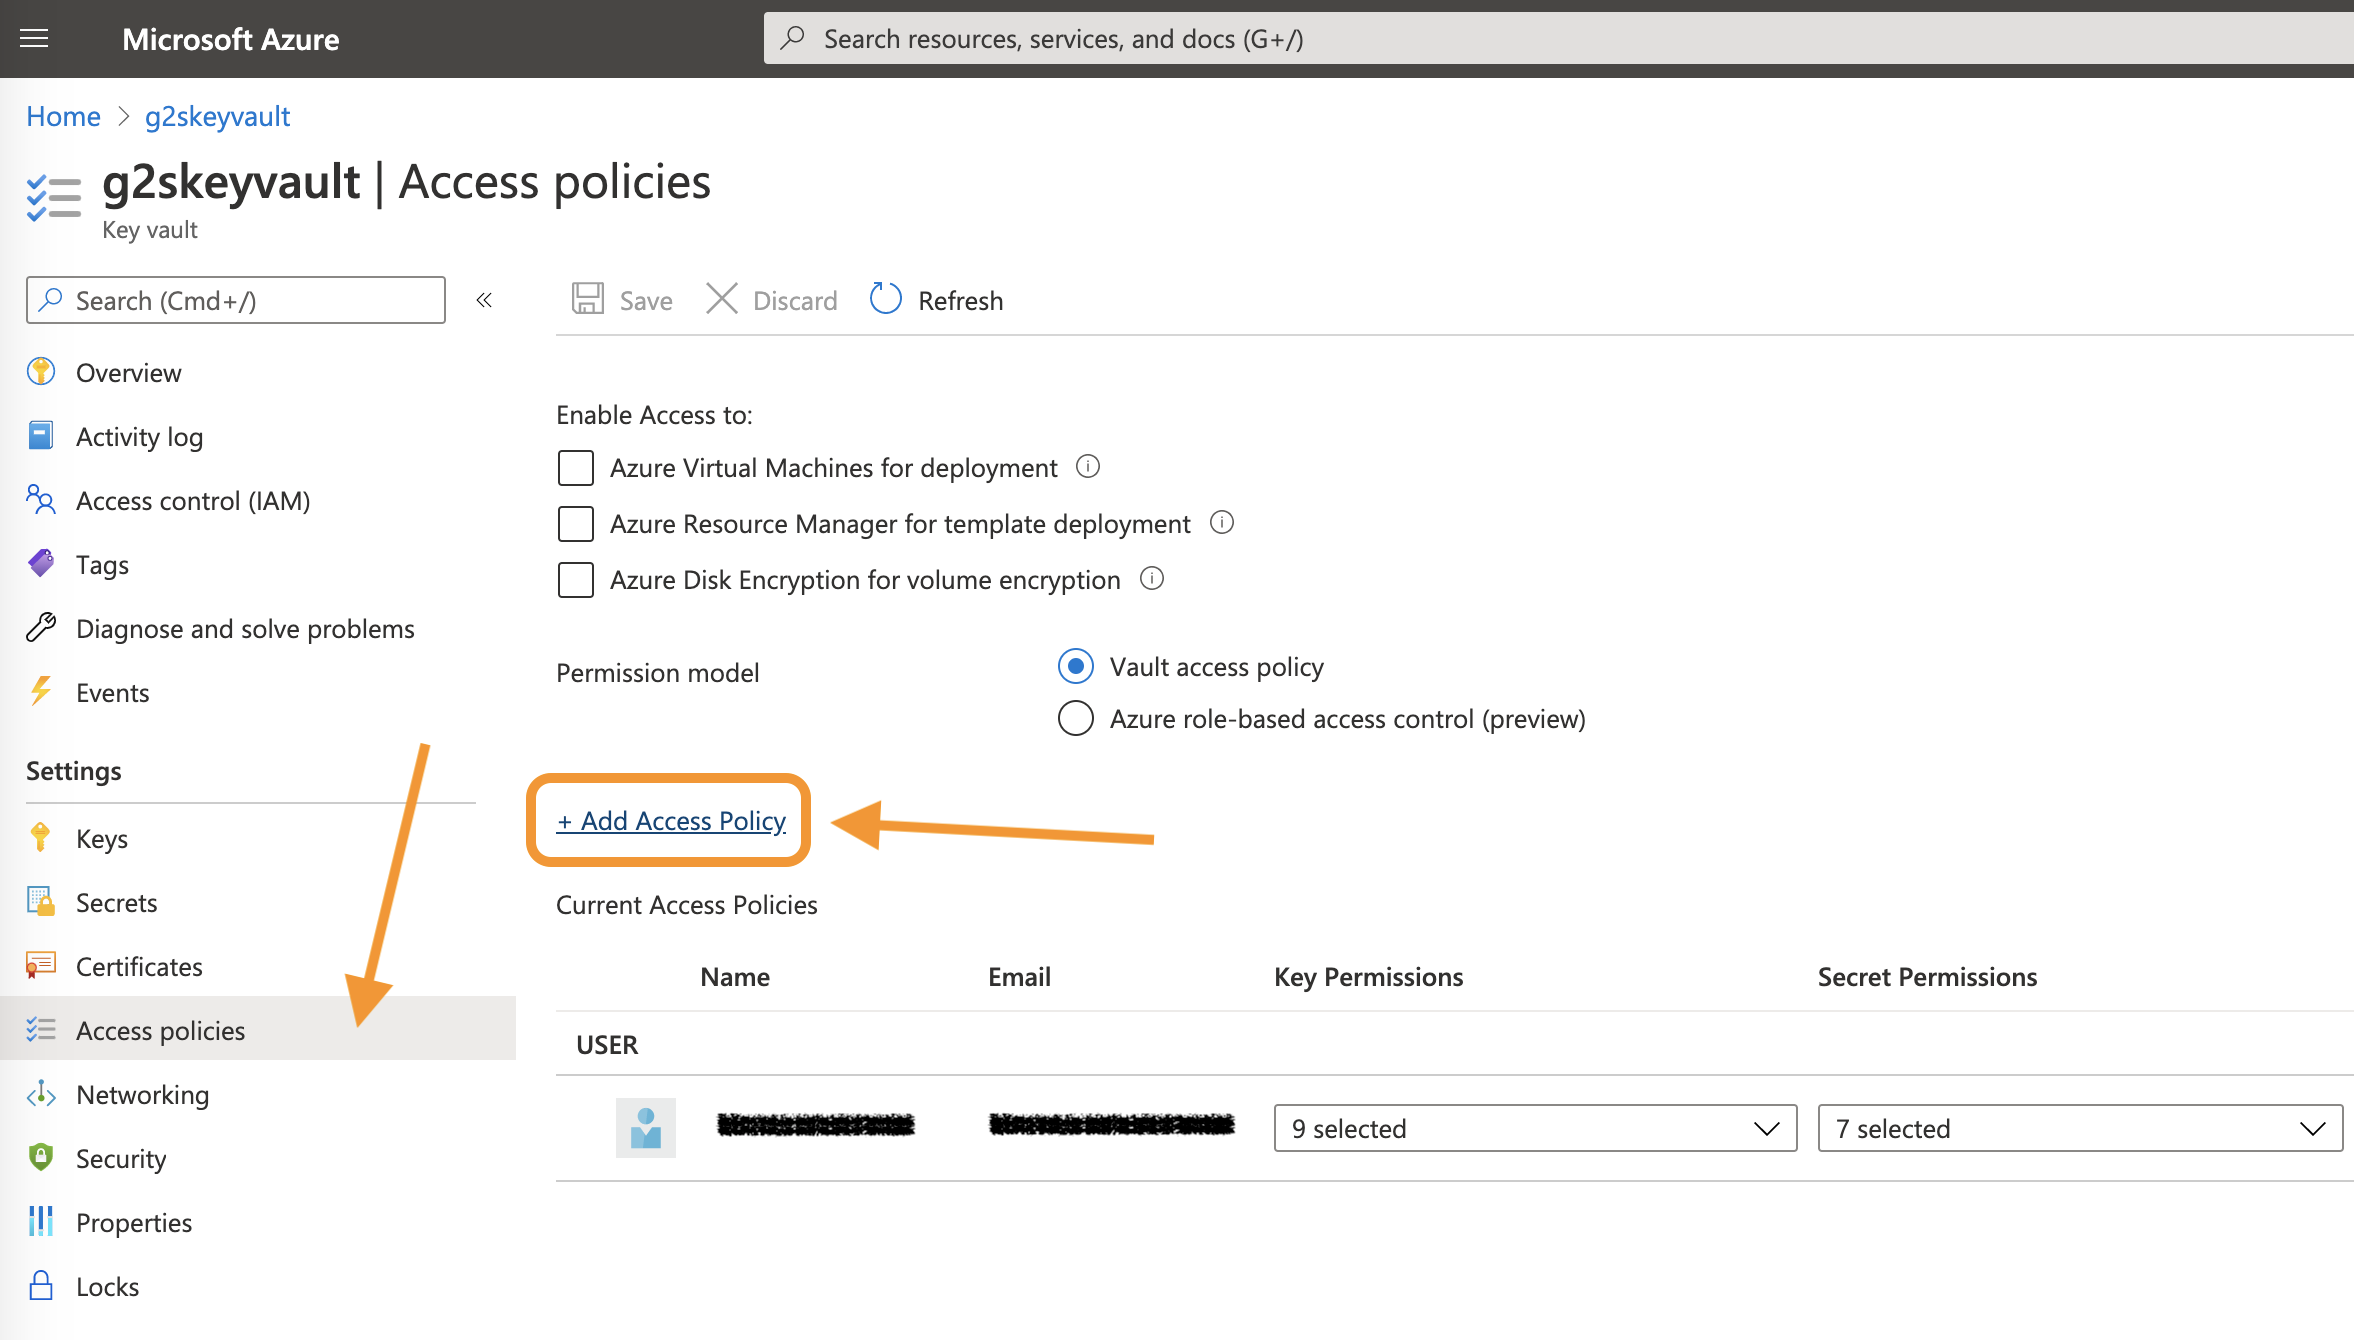Focus the global Search resources field
Image resolution: width=2354 pixels, height=1340 pixels.
click(1559, 38)
